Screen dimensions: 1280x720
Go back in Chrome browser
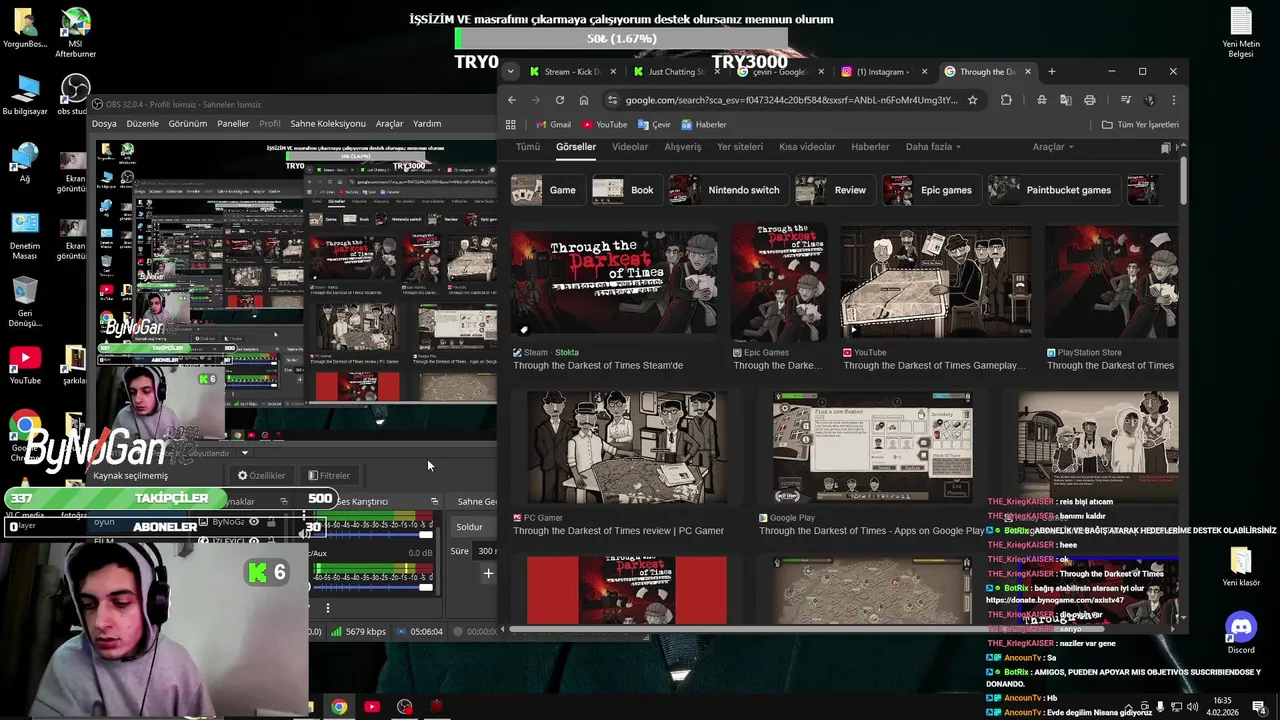512,100
